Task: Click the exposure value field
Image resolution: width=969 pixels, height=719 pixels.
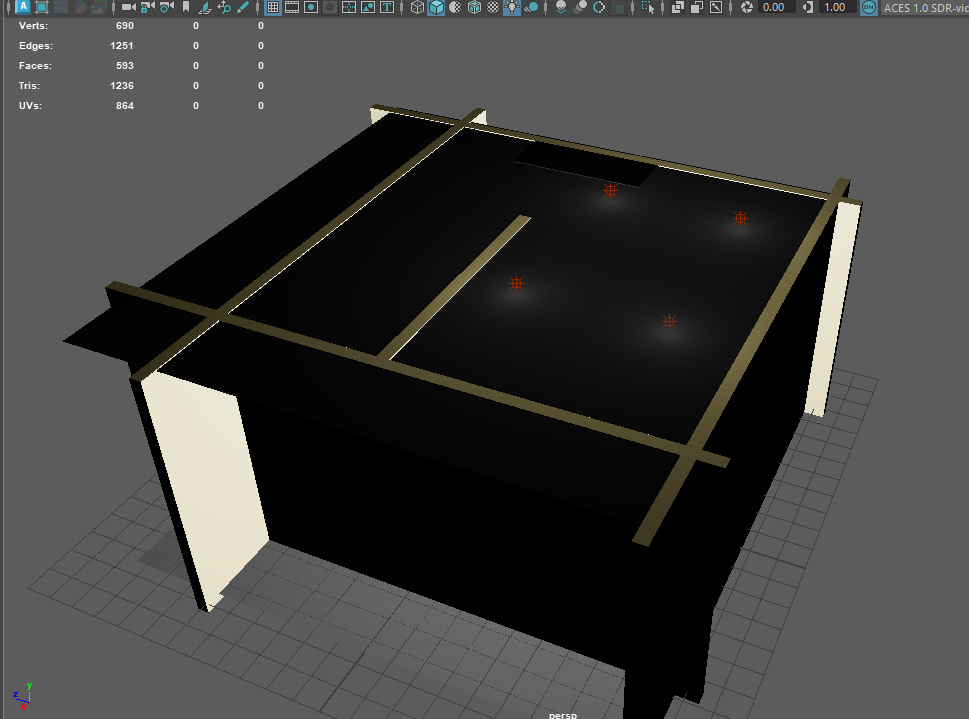Action: coord(773,7)
